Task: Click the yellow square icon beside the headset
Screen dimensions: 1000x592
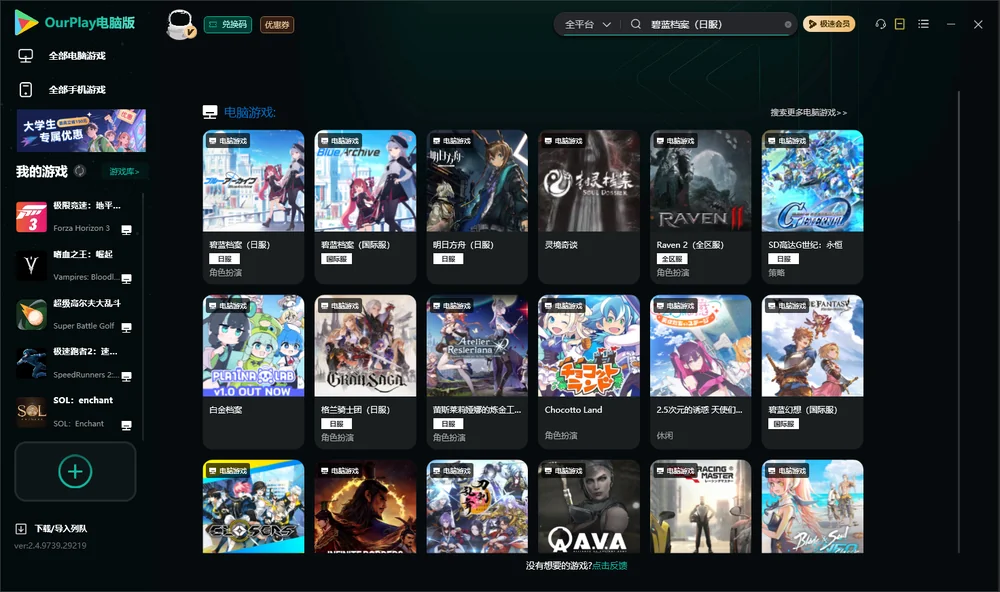Action: click(x=900, y=24)
